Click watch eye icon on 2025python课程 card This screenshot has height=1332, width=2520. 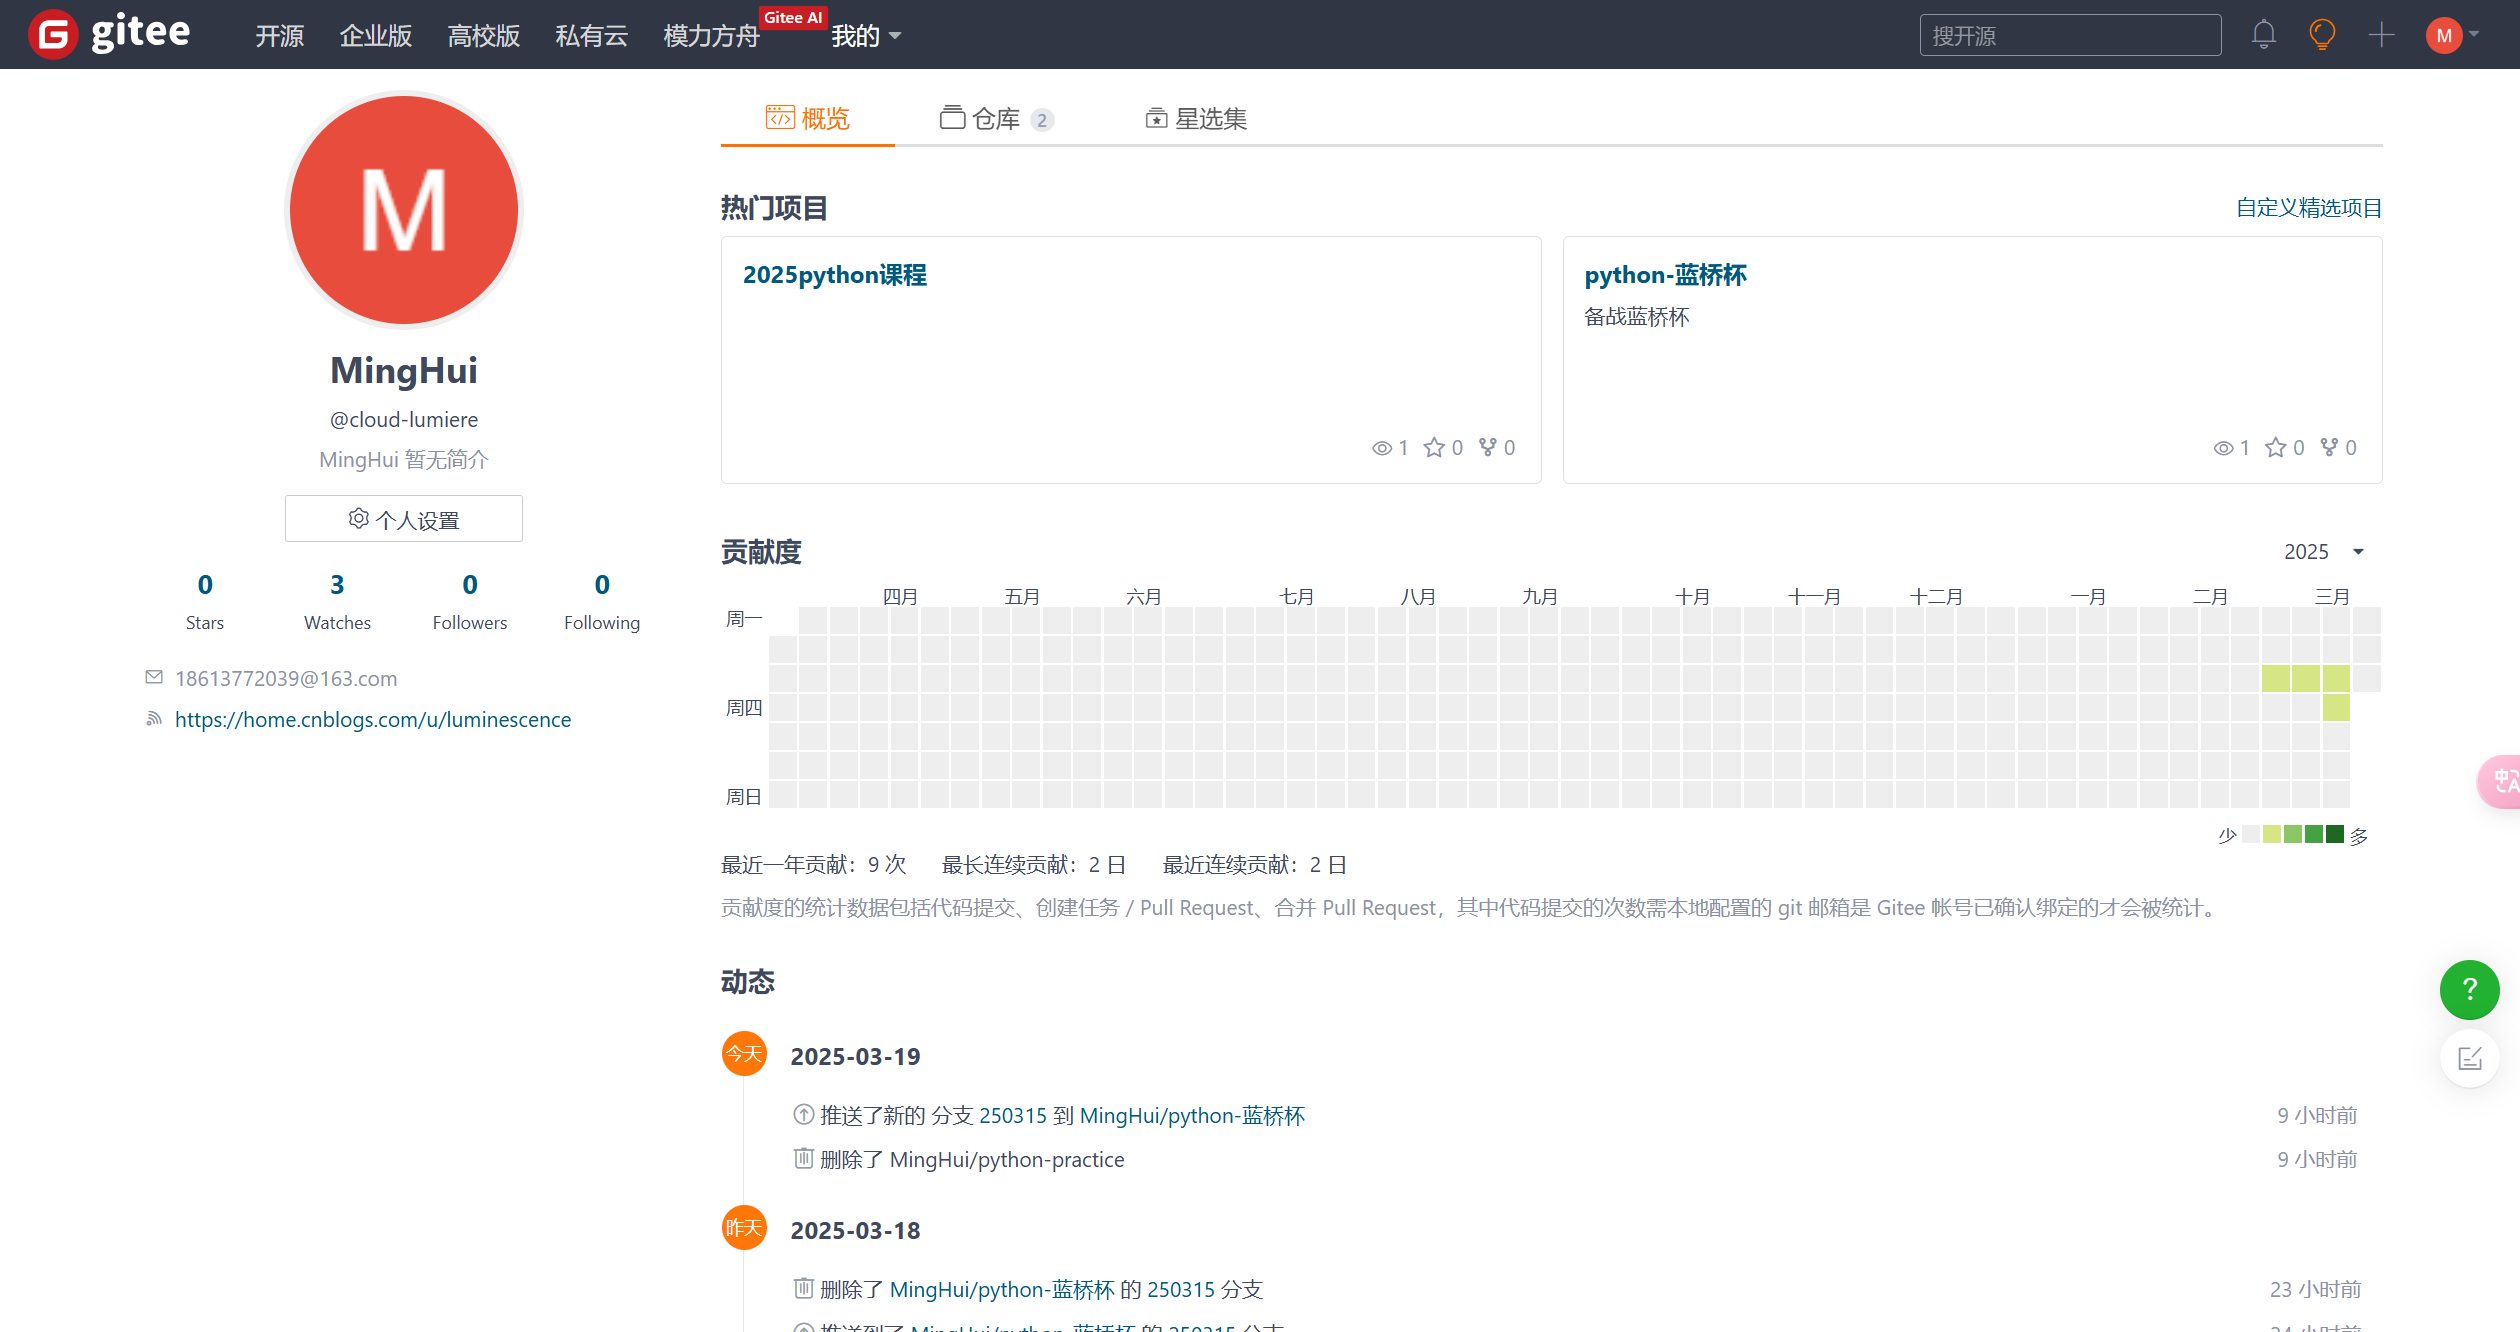point(1381,448)
